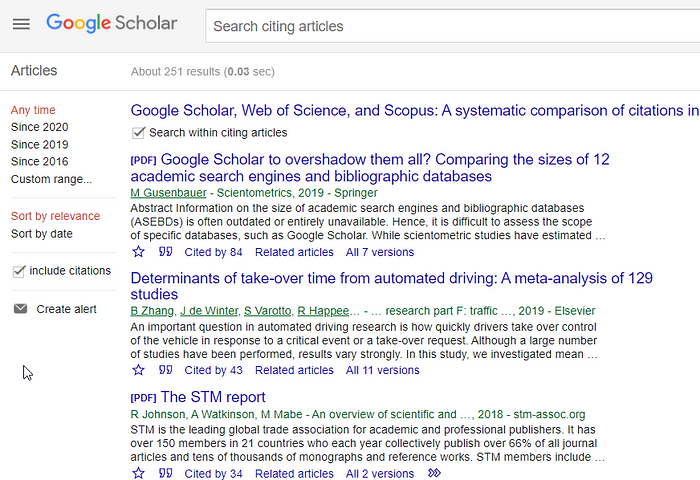Image resolution: width=700 pixels, height=480 pixels.
Task: Filter results Since 2020
Action: click(39, 127)
